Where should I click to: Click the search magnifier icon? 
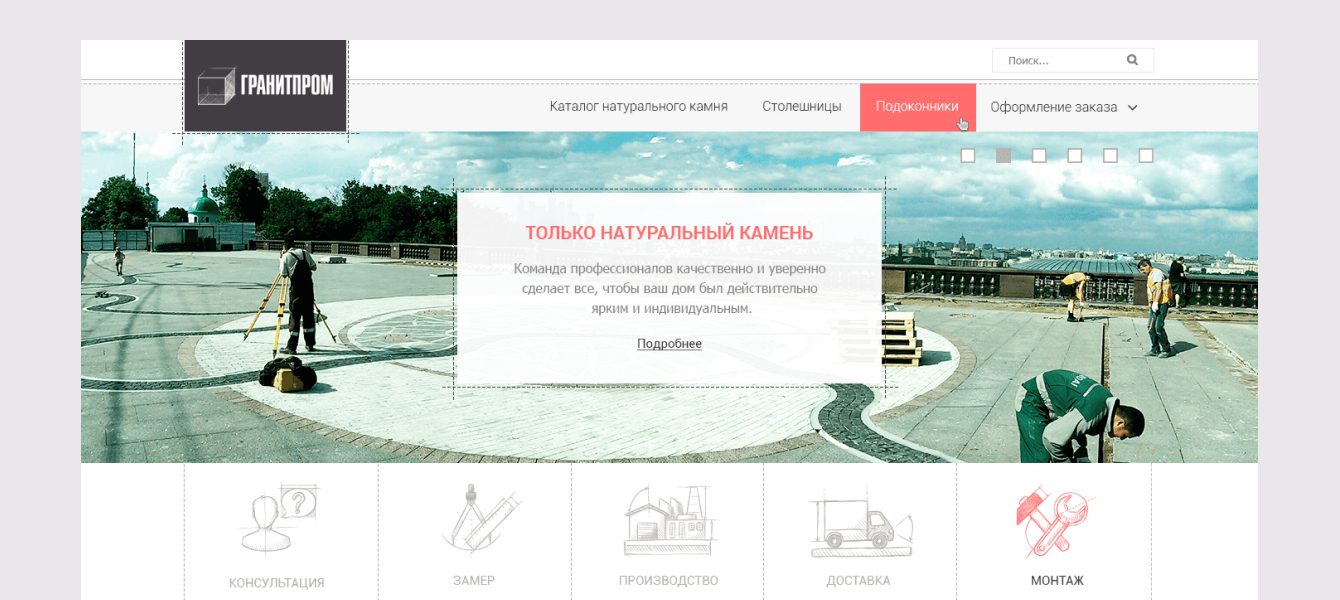coord(1132,60)
